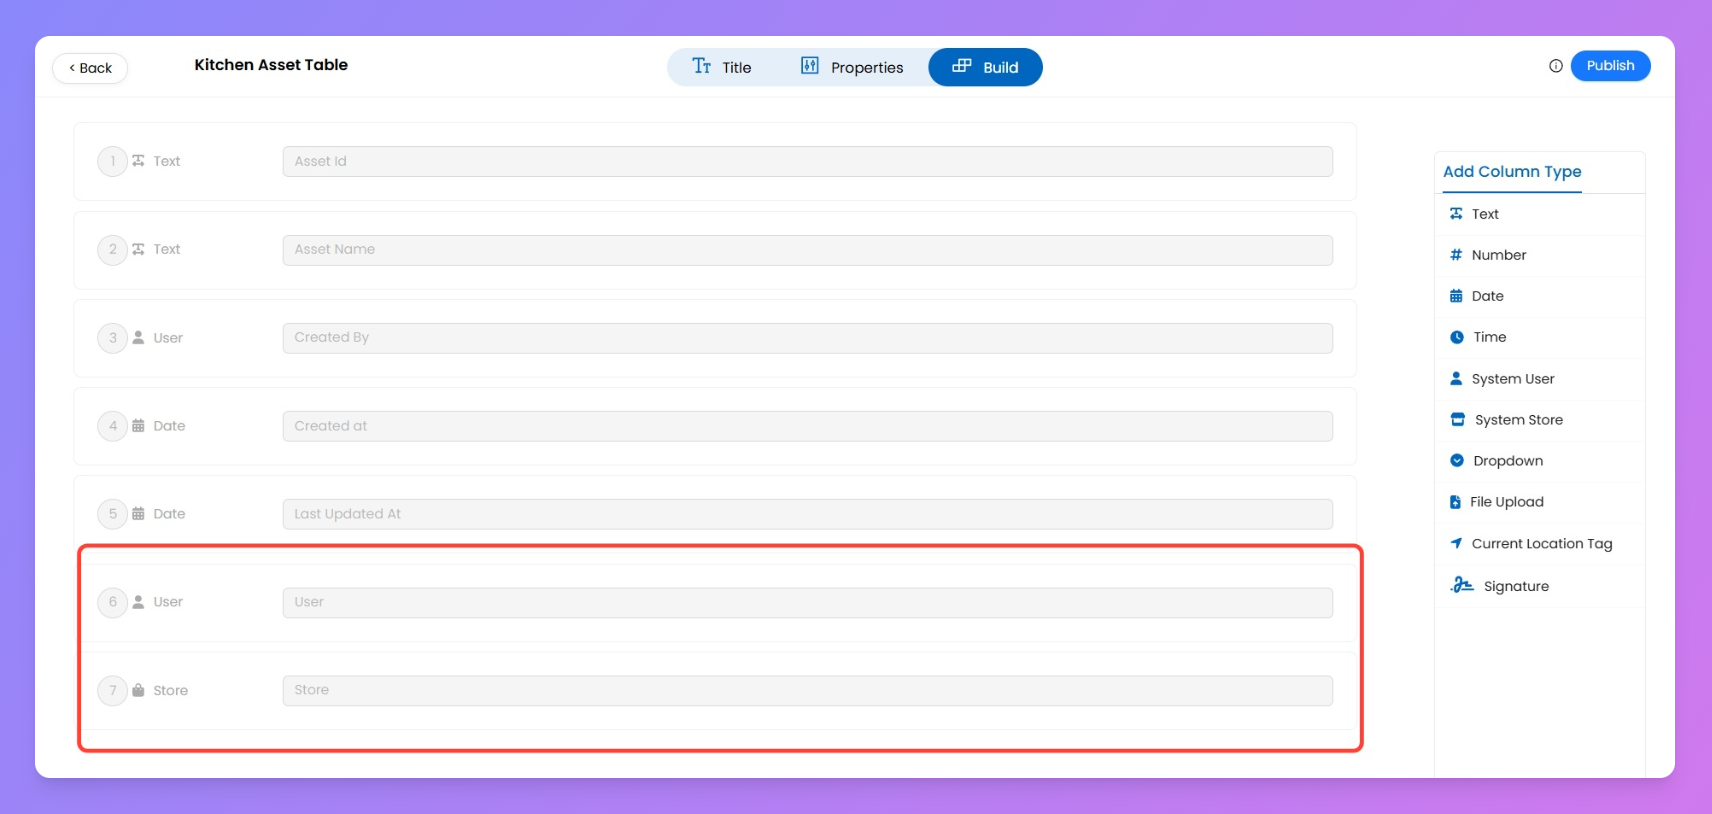Add a Signature column type
The image size is (1712, 814).
click(x=1539, y=586)
